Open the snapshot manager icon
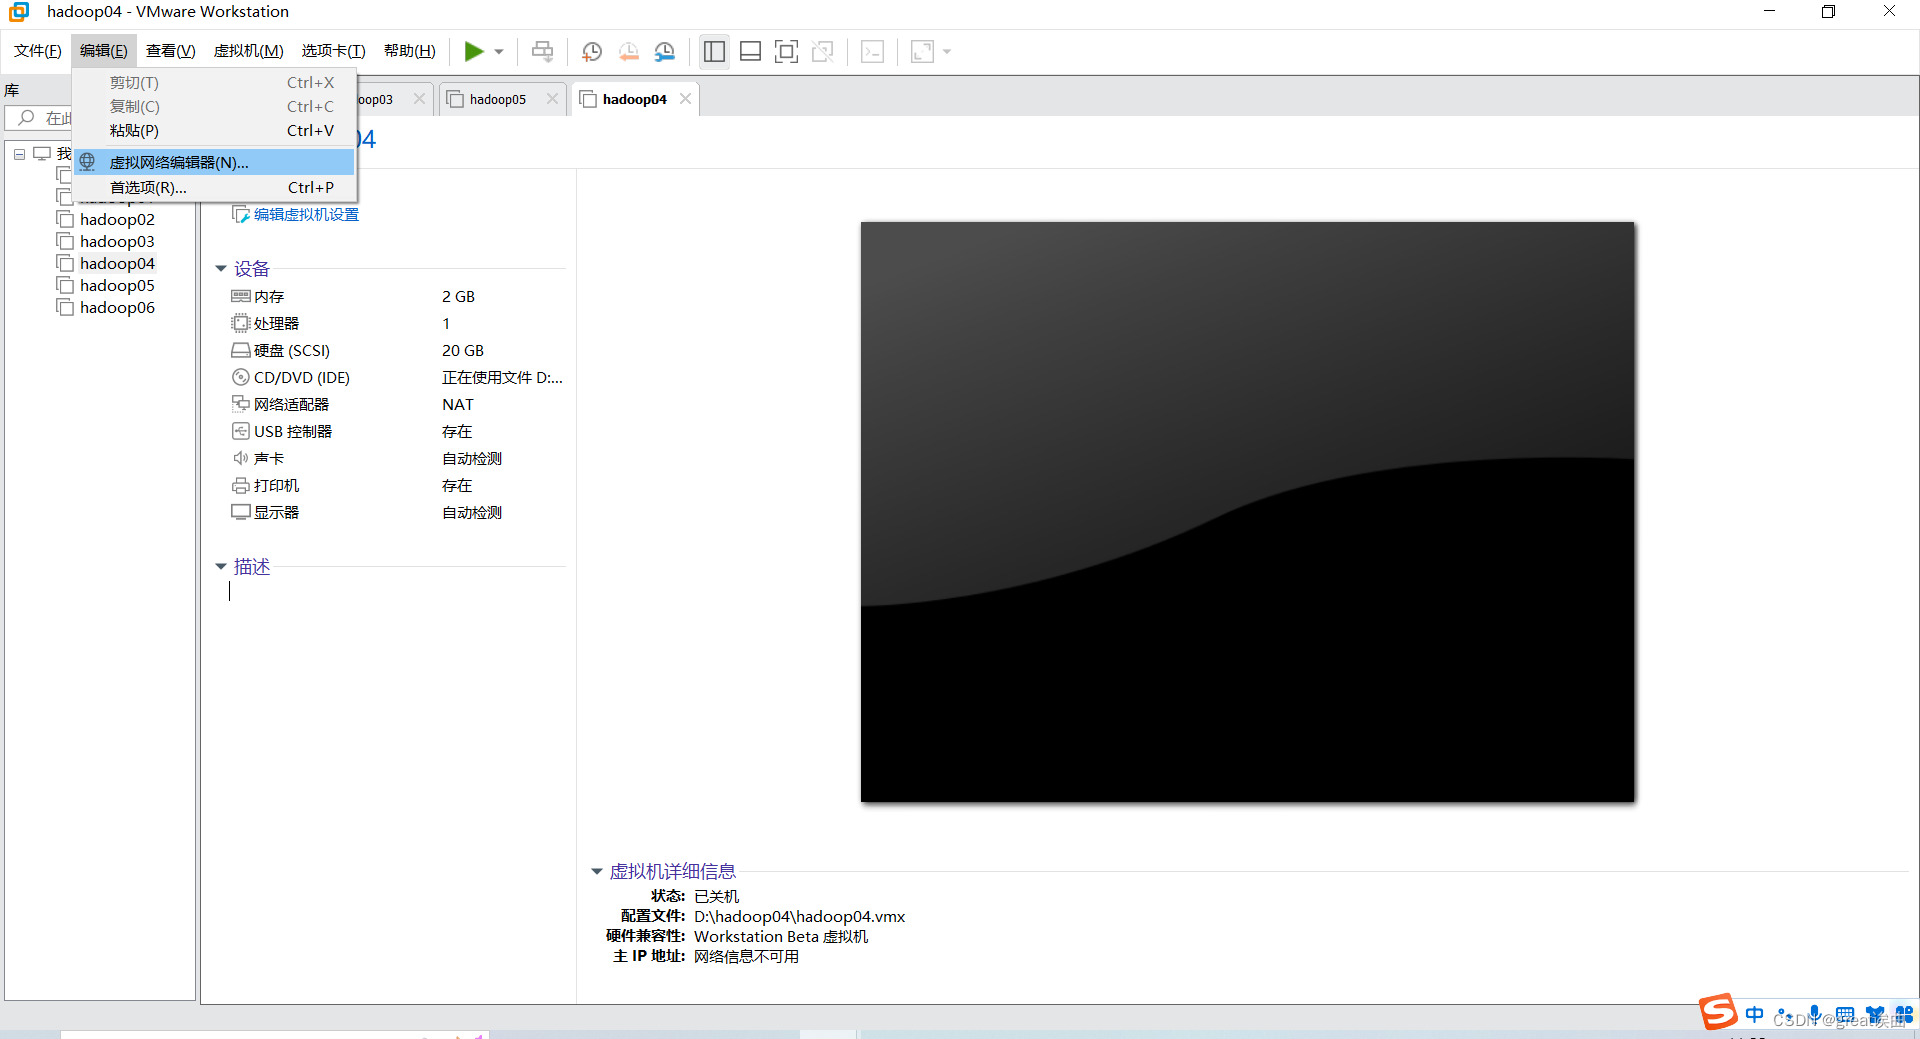 click(664, 51)
